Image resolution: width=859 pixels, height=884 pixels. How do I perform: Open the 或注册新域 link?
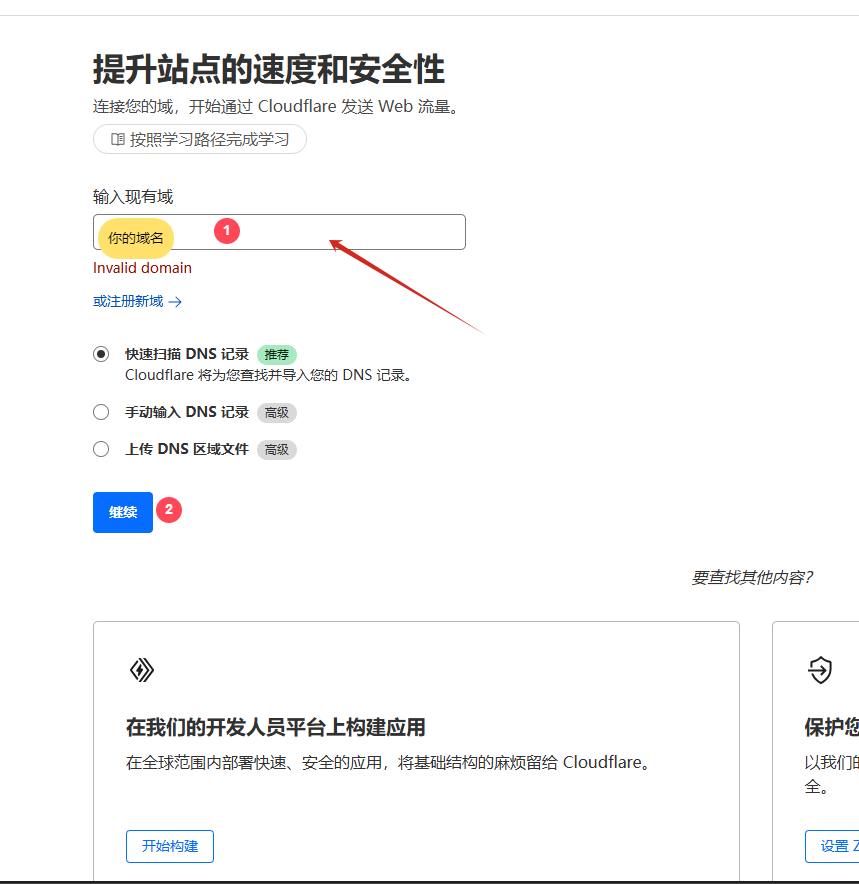130,301
